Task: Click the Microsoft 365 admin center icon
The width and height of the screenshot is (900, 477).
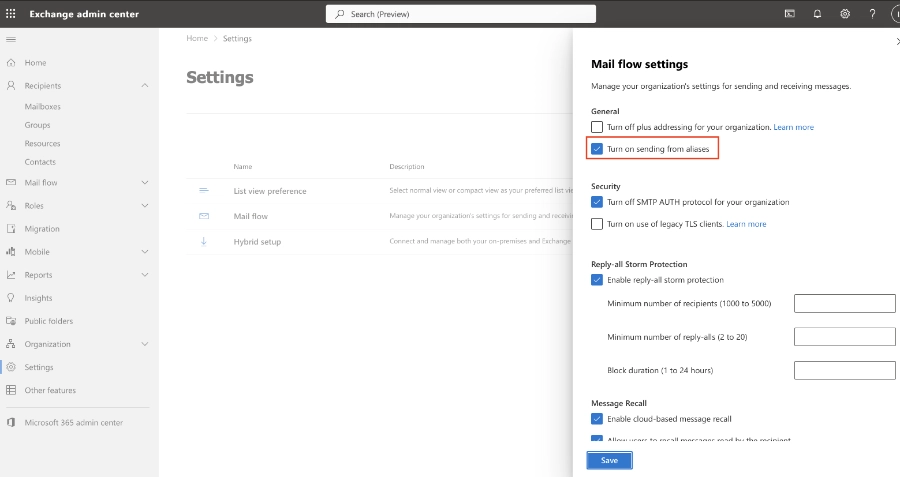Action: 11,422
